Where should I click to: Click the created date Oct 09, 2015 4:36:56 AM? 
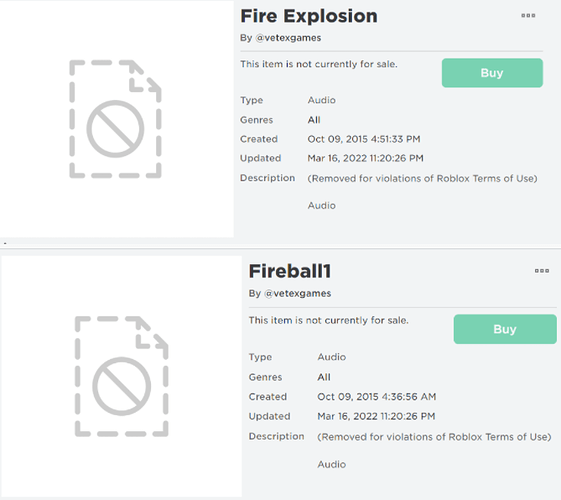pyautogui.click(x=376, y=397)
